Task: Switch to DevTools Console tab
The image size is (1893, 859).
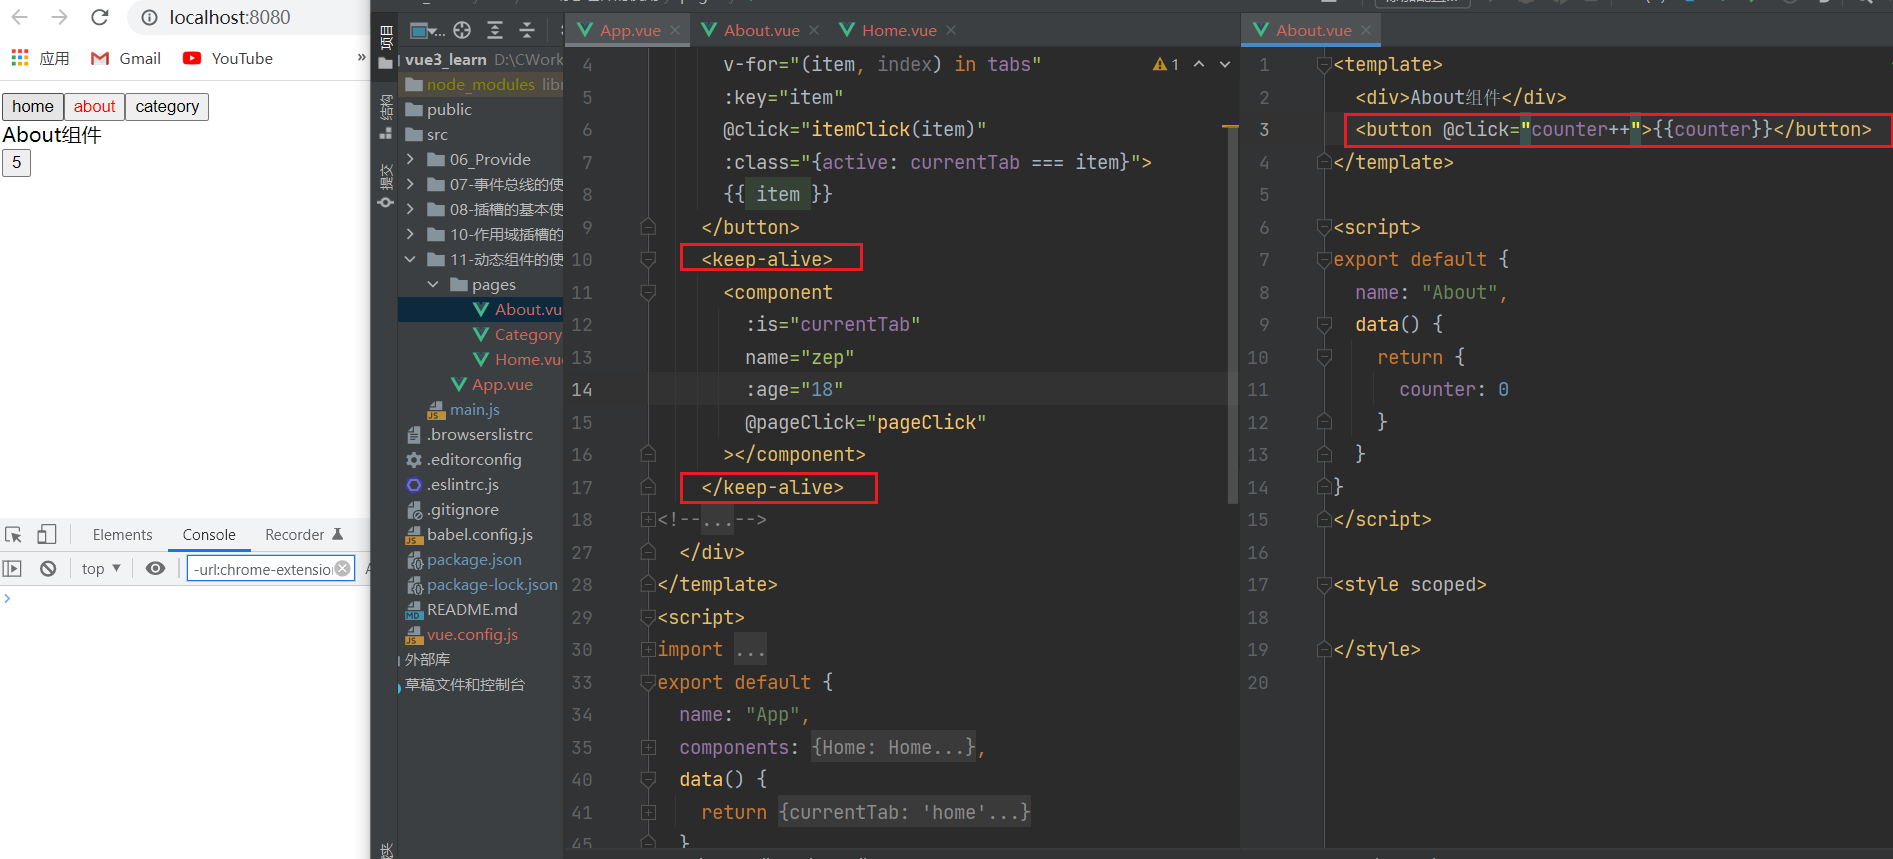Action: [x=209, y=535]
